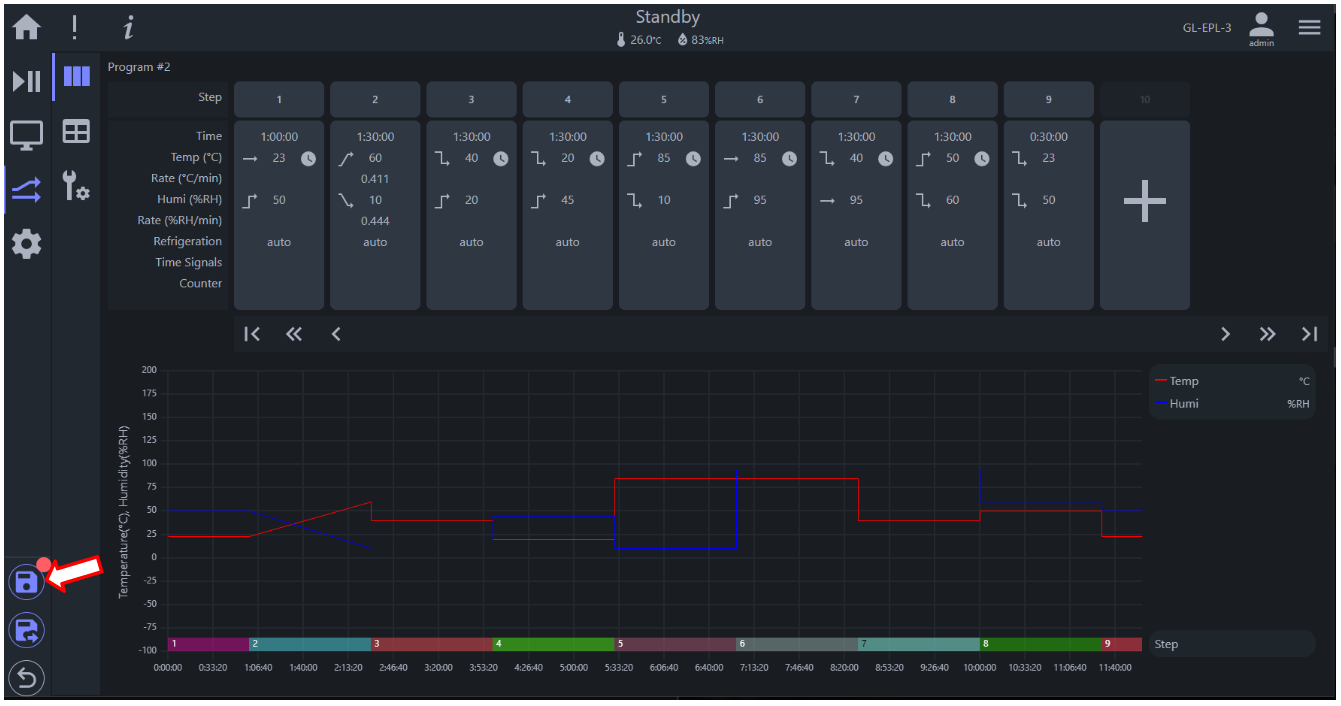Go to the Home screen icon
1341x706 pixels.
click(x=26, y=28)
